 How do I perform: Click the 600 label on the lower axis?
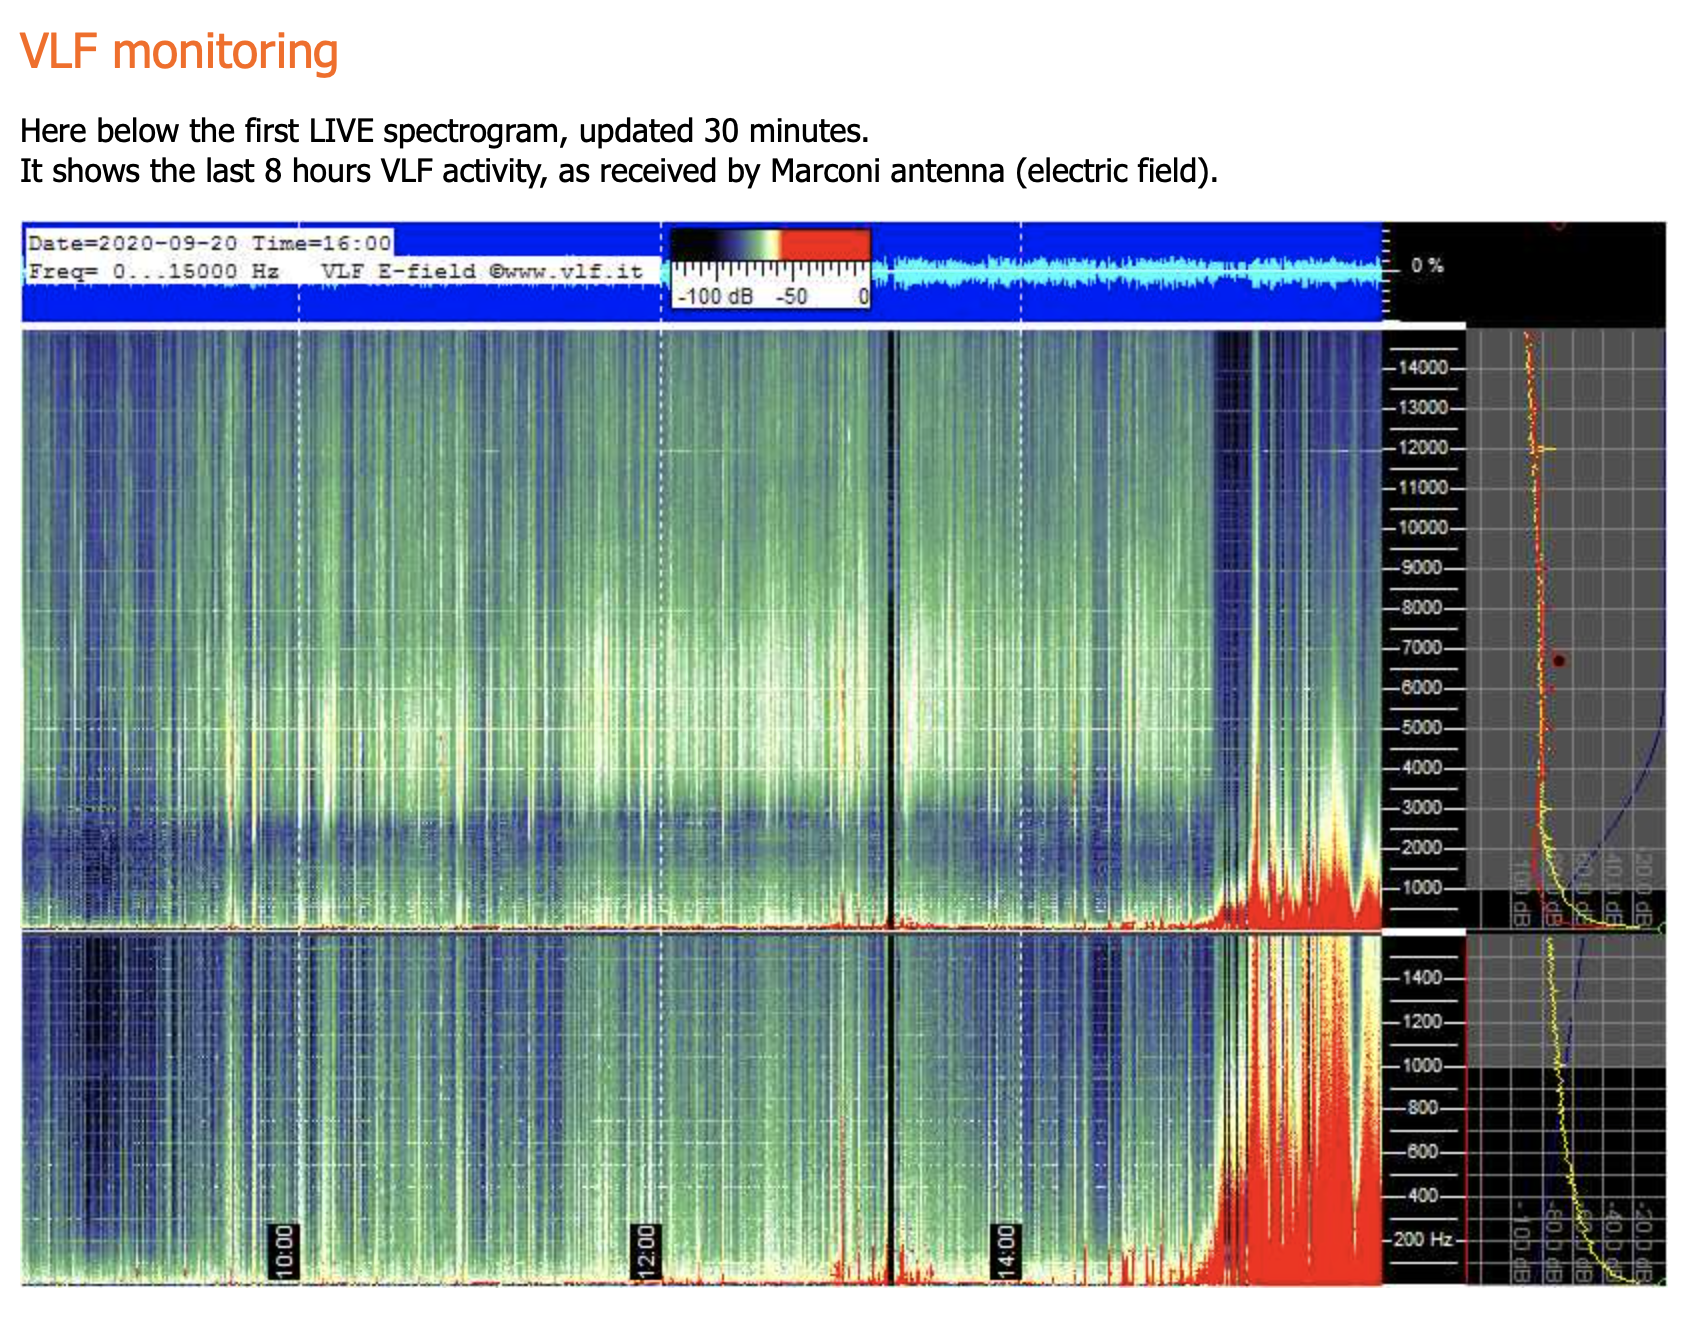coord(1422,1152)
